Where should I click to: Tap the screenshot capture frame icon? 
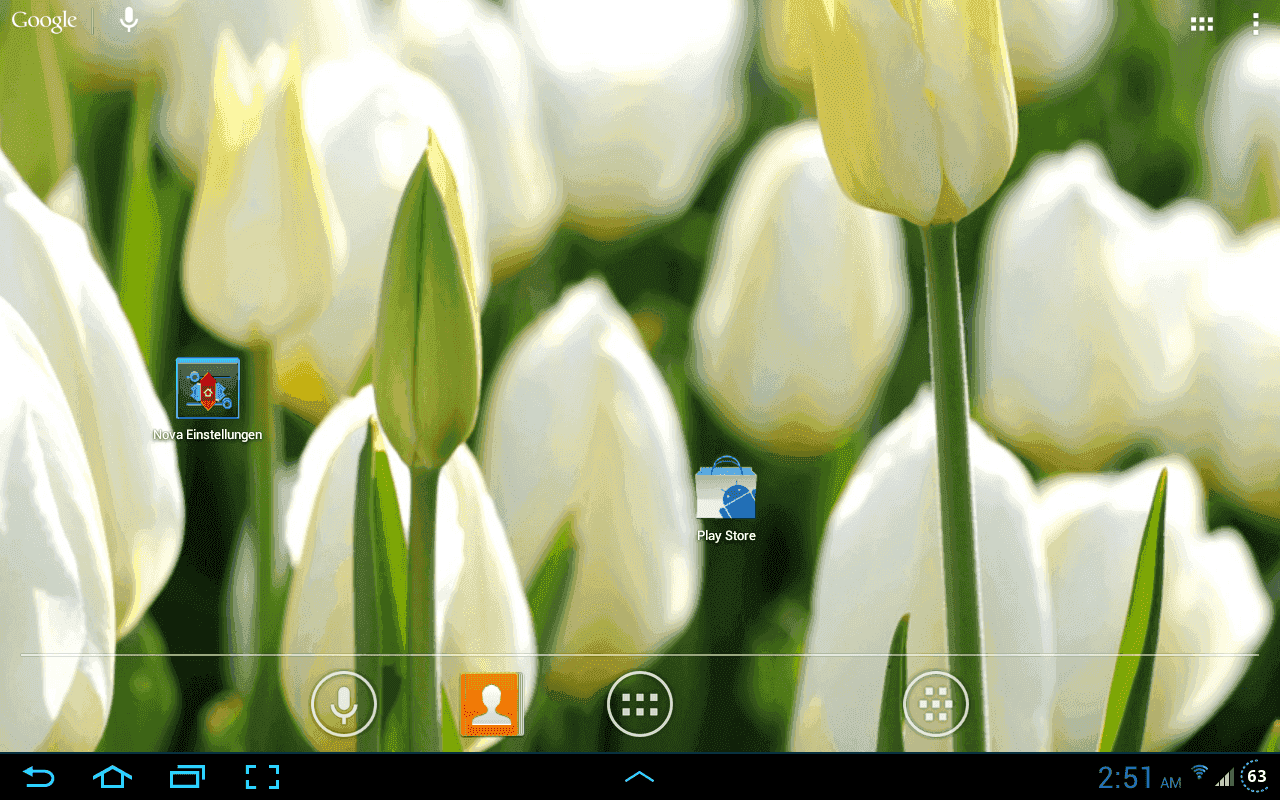(x=262, y=777)
